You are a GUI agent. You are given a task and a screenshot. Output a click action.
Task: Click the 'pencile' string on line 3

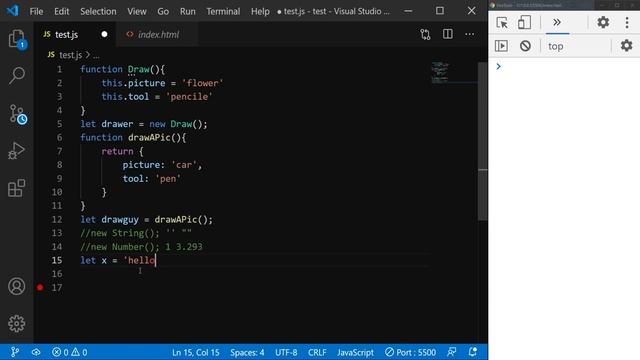point(189,97)
